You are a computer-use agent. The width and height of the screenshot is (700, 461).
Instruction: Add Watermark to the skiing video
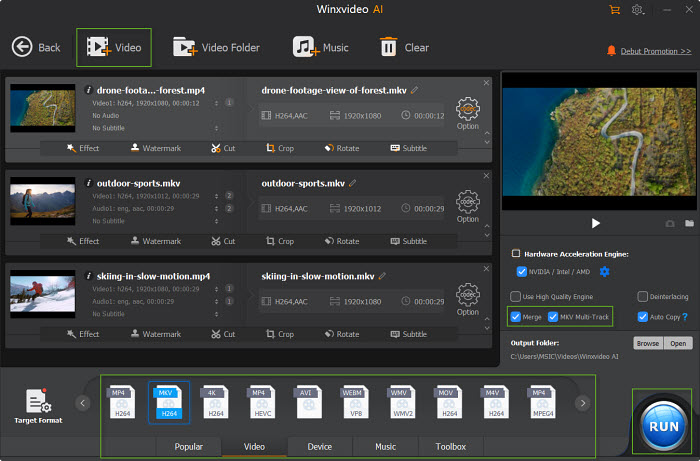[156, 334]
